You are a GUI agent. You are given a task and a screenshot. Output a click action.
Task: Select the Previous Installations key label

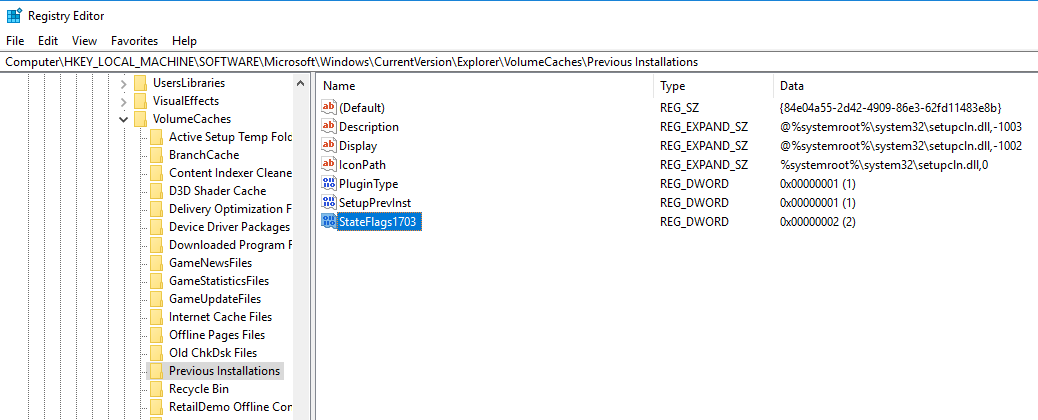pyautogui.click(x=224, y=370)
